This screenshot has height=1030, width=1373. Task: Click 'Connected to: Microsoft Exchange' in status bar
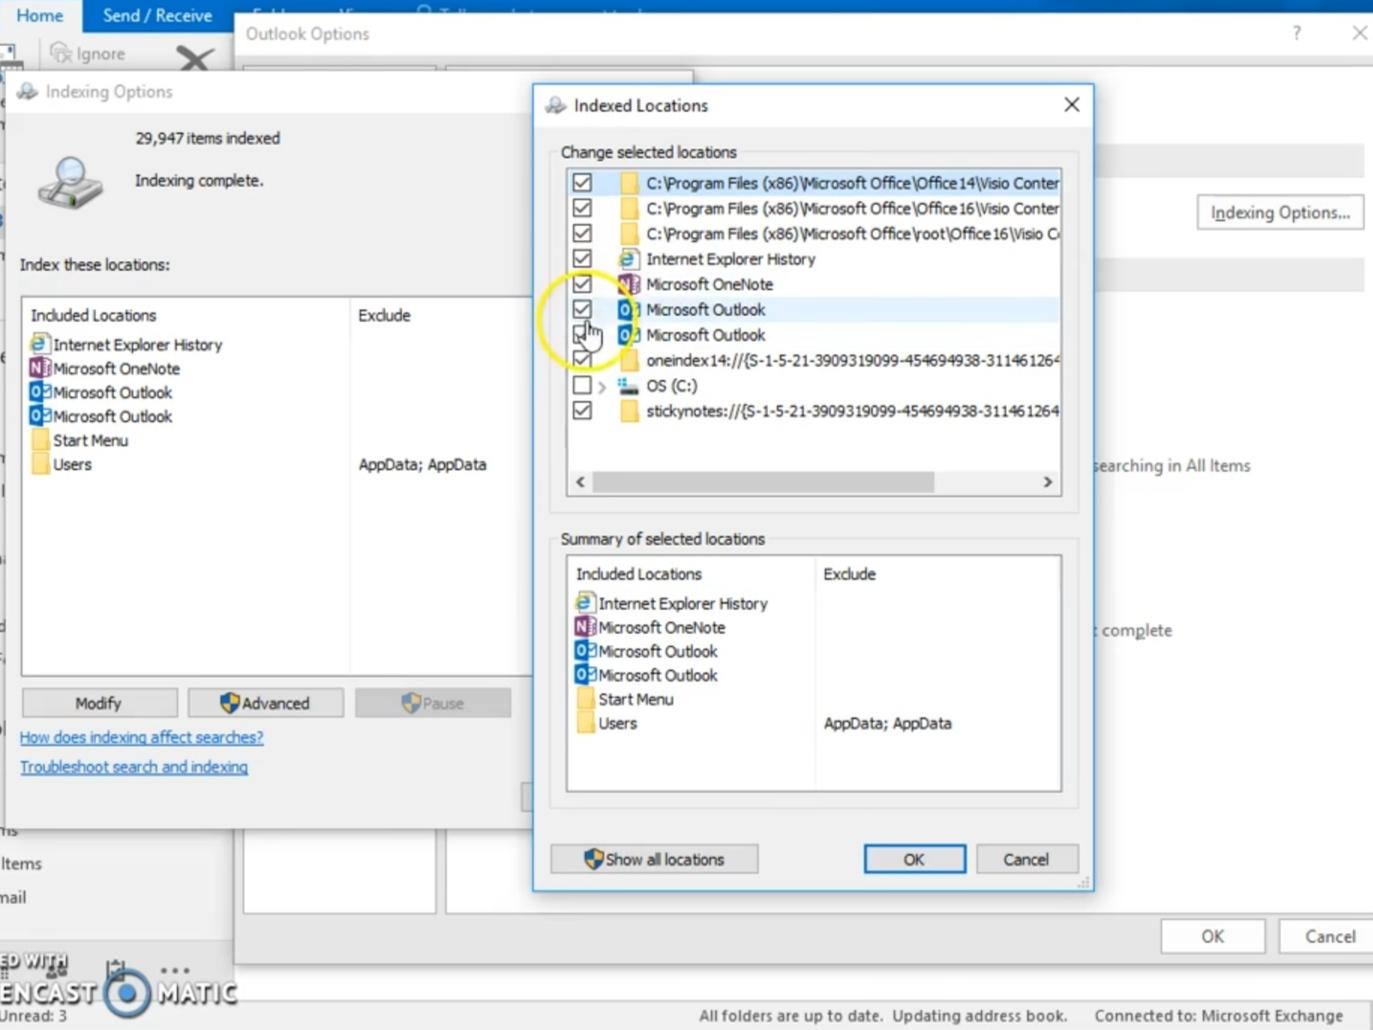pyautogui.click(x=1219, y=1016)
